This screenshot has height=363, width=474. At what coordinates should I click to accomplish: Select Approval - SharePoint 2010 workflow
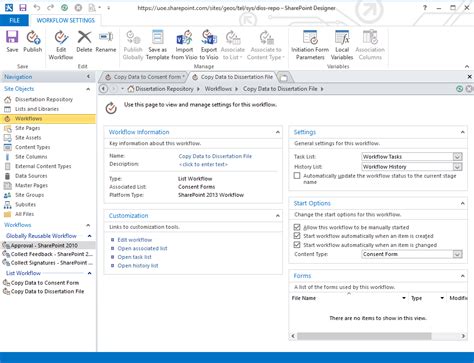click(x=44, y=246)
